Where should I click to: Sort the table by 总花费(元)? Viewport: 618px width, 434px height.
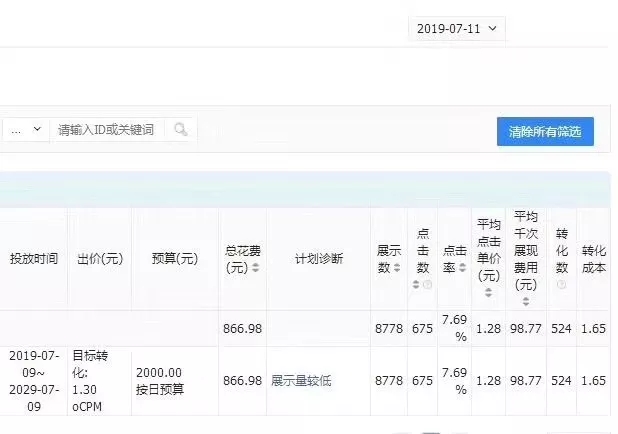point(255,268)
